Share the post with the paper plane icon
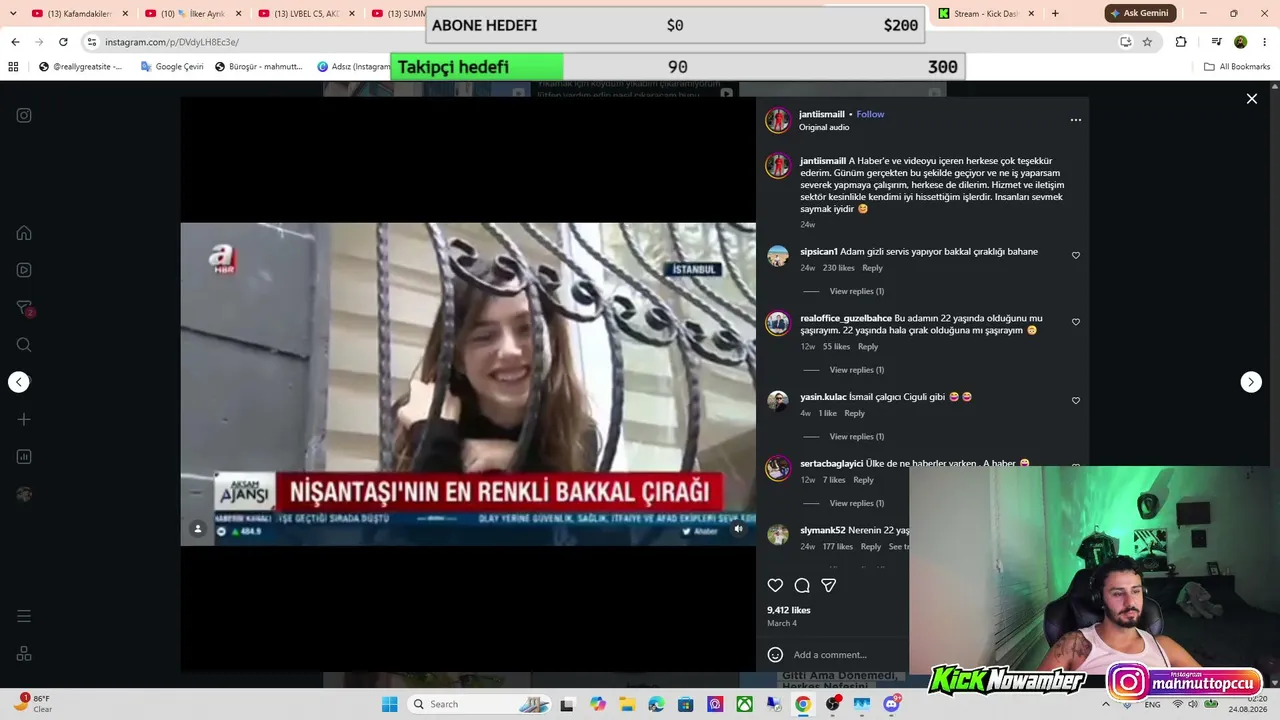Viewport: 1280px width, 720px height. (x=829, y=585)
